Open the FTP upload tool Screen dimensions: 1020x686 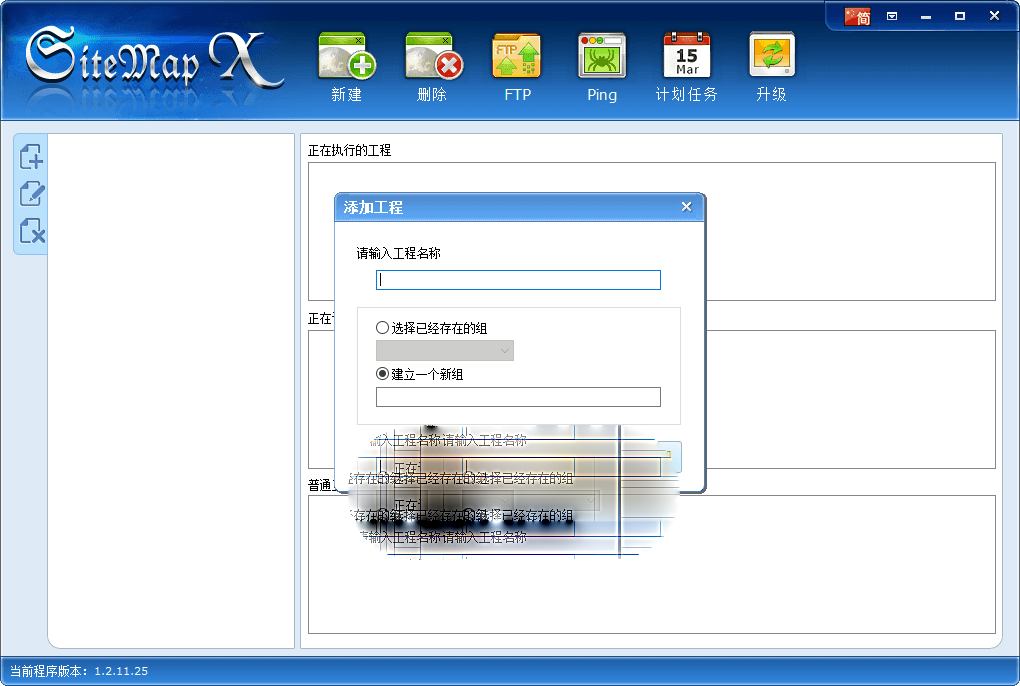(x=516, y=60)
